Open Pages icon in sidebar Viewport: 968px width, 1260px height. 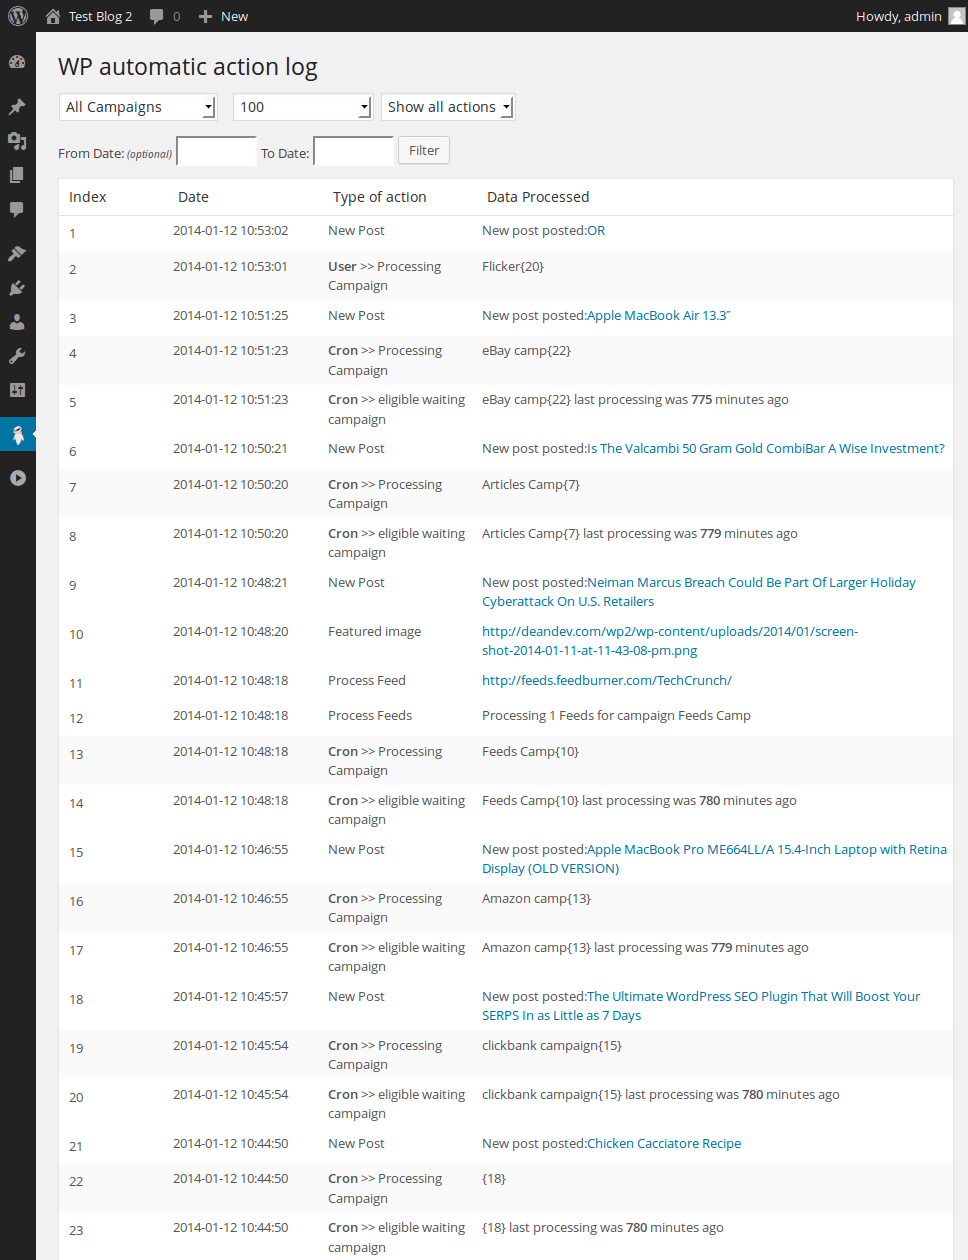[x=17, y=175]
